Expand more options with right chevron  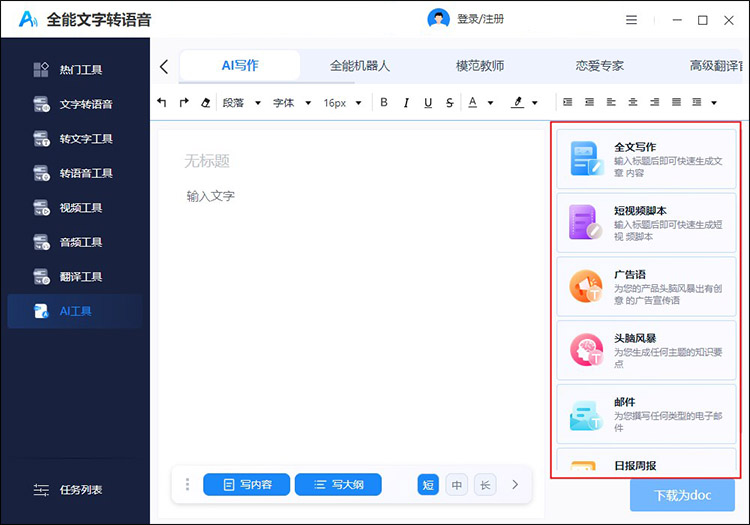515,484
